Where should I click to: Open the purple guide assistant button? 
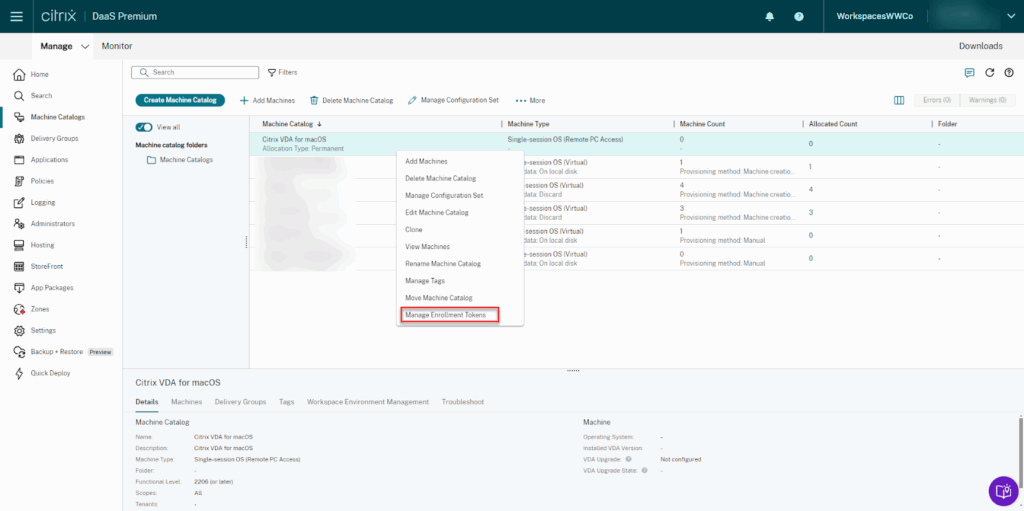tap(1004, 491)
